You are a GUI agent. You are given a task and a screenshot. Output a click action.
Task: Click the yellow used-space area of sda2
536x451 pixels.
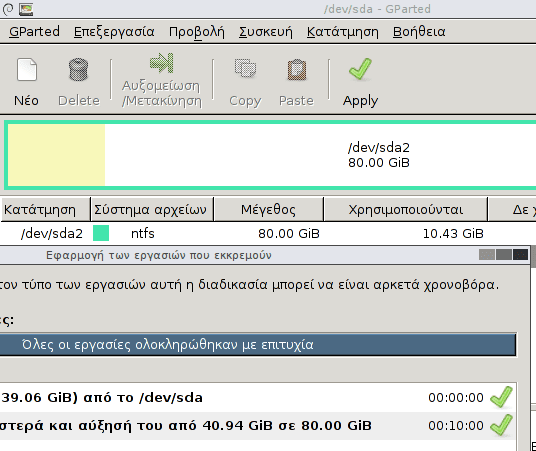56,155
